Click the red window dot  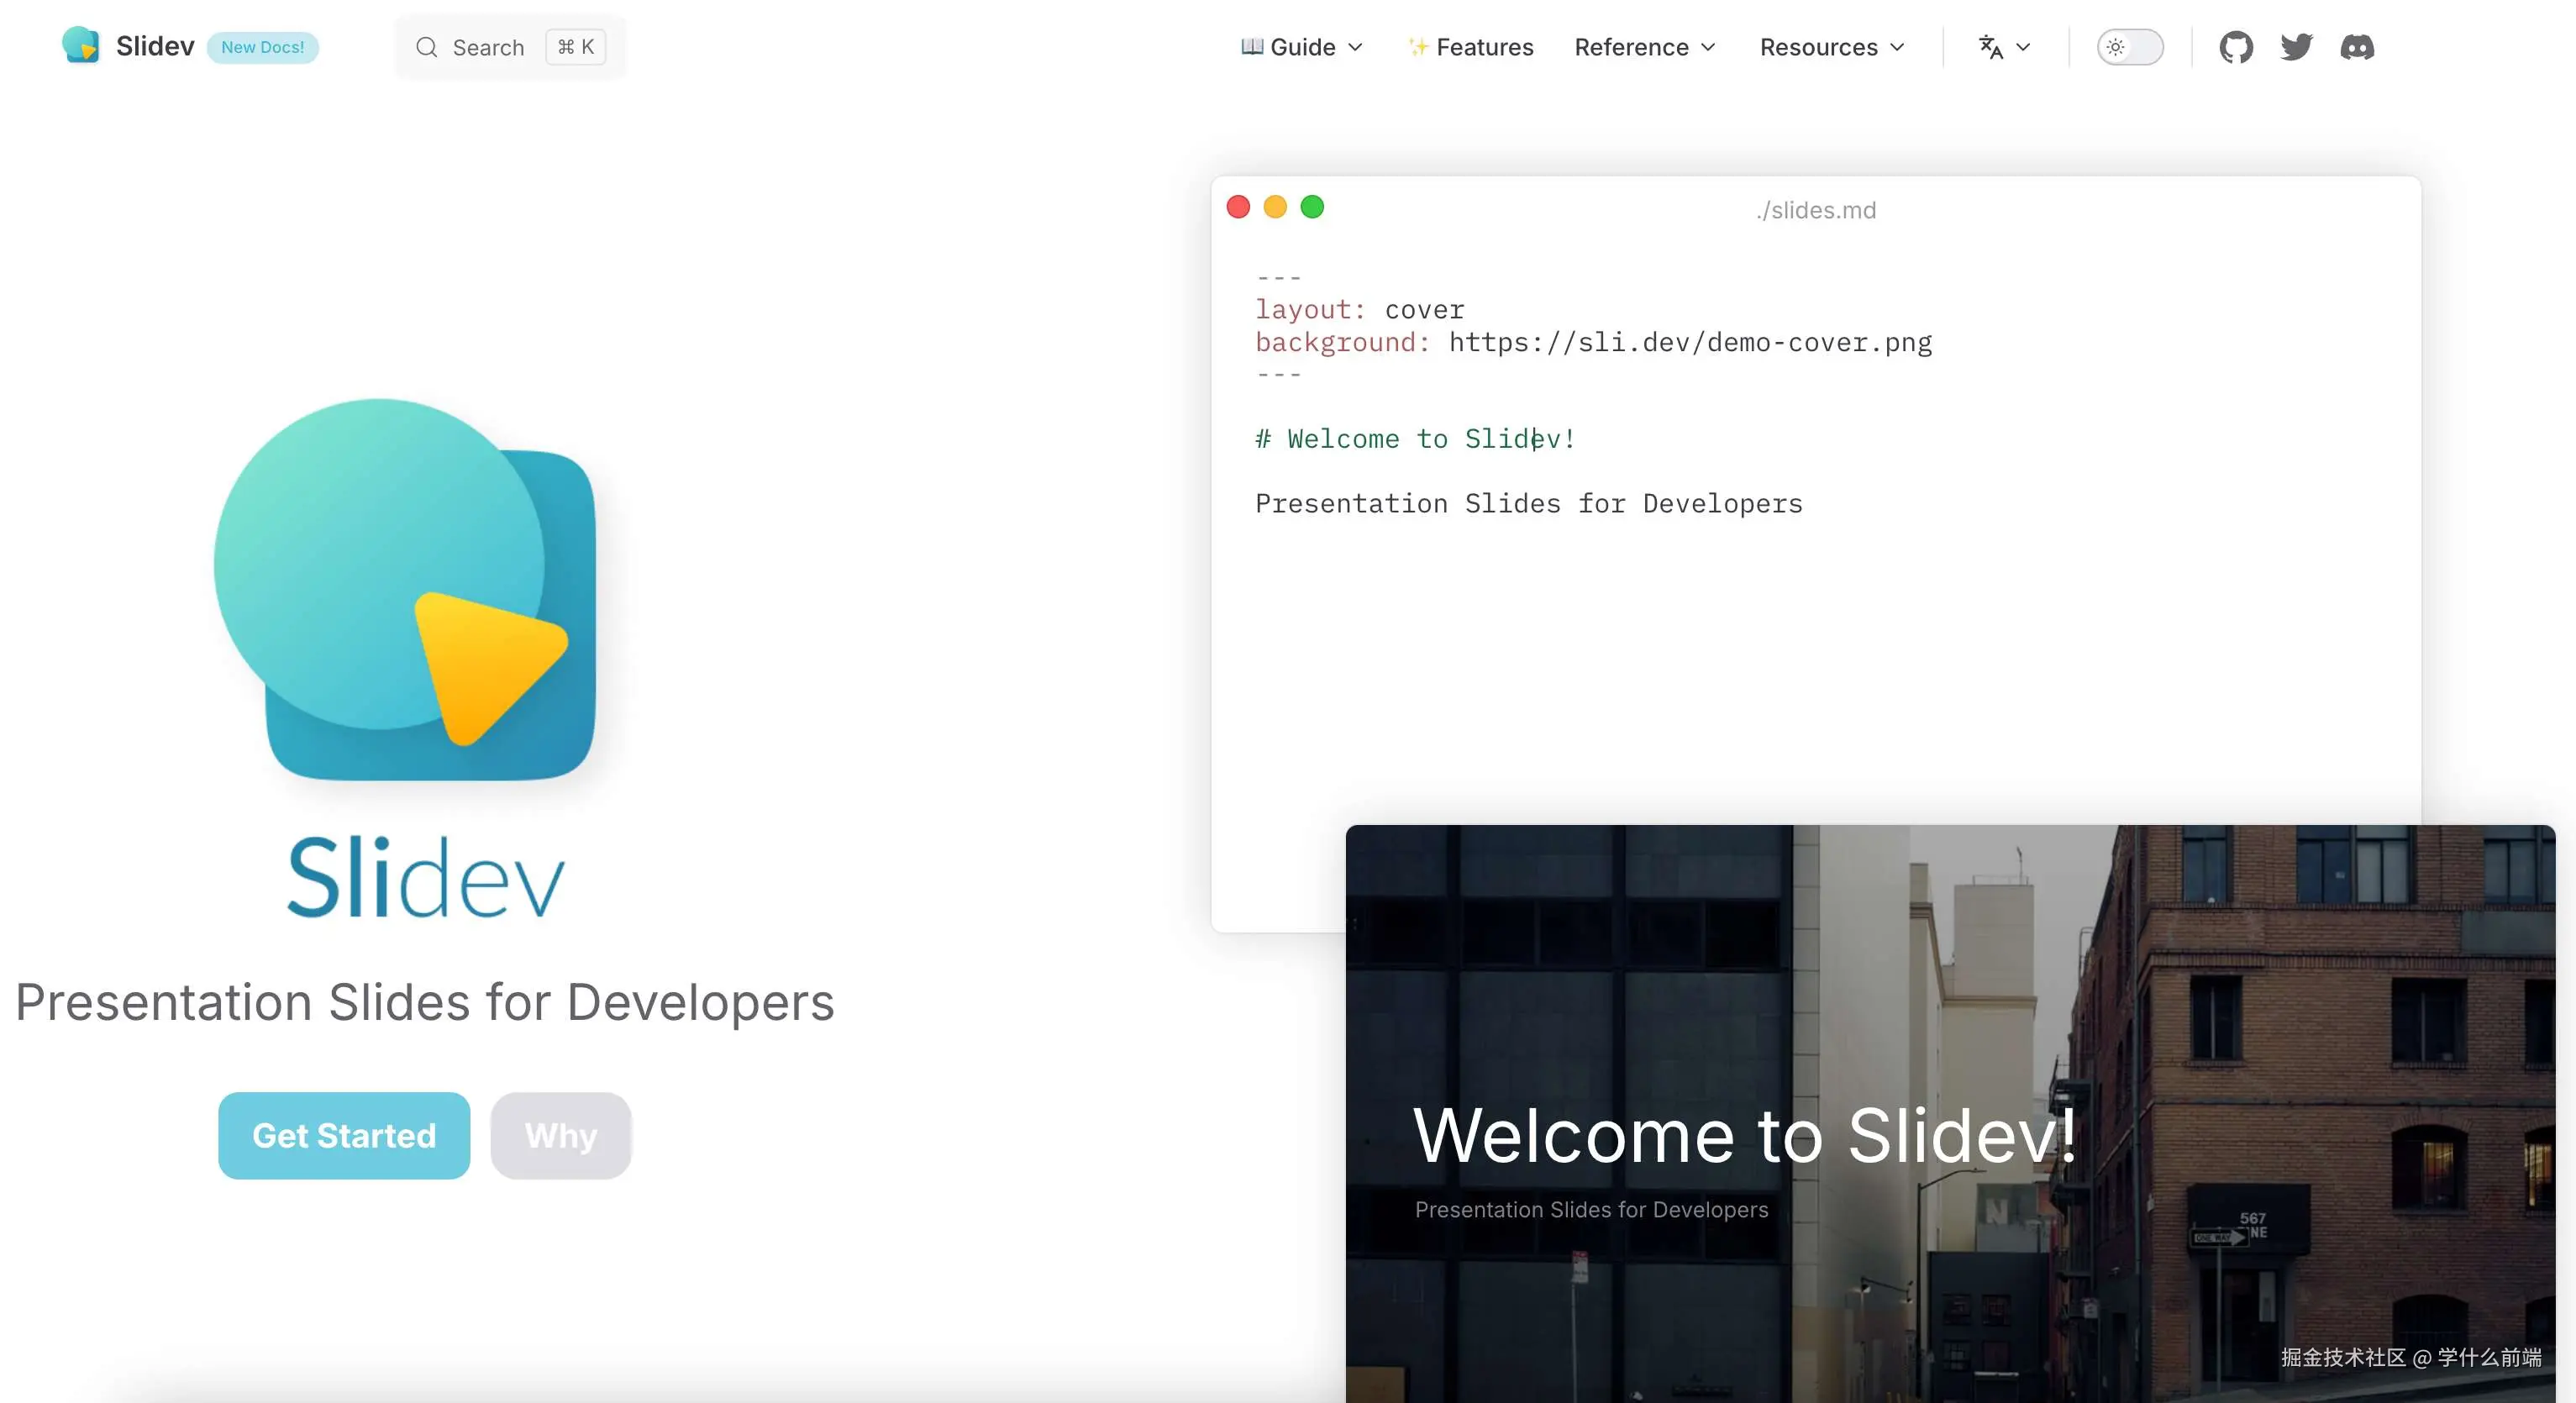(x=1238, y=207)
